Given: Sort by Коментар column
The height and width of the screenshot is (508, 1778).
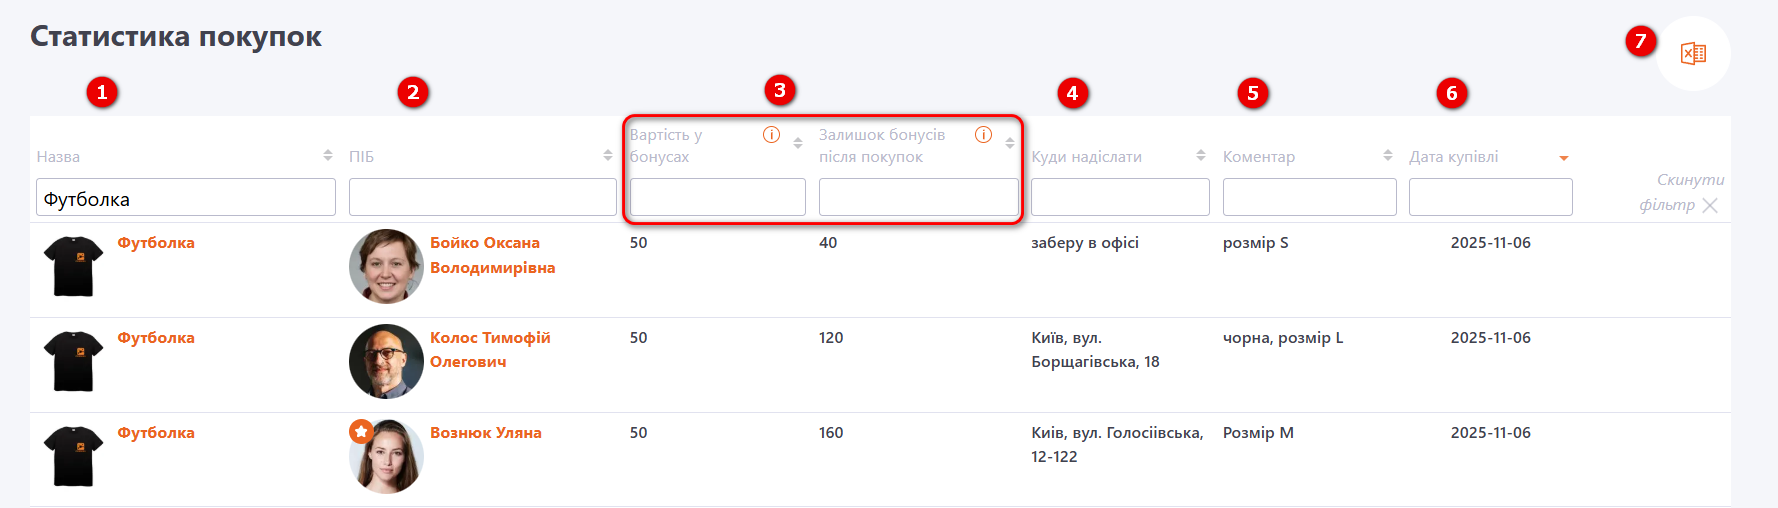Looking at the screenshot, I should click(1388, 156).
